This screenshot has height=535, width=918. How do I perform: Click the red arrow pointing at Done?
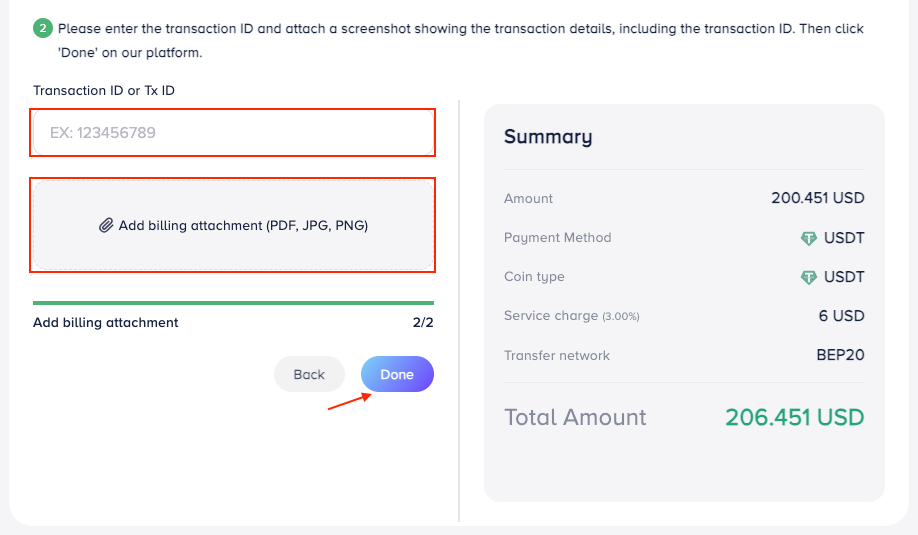pos(348,401)
